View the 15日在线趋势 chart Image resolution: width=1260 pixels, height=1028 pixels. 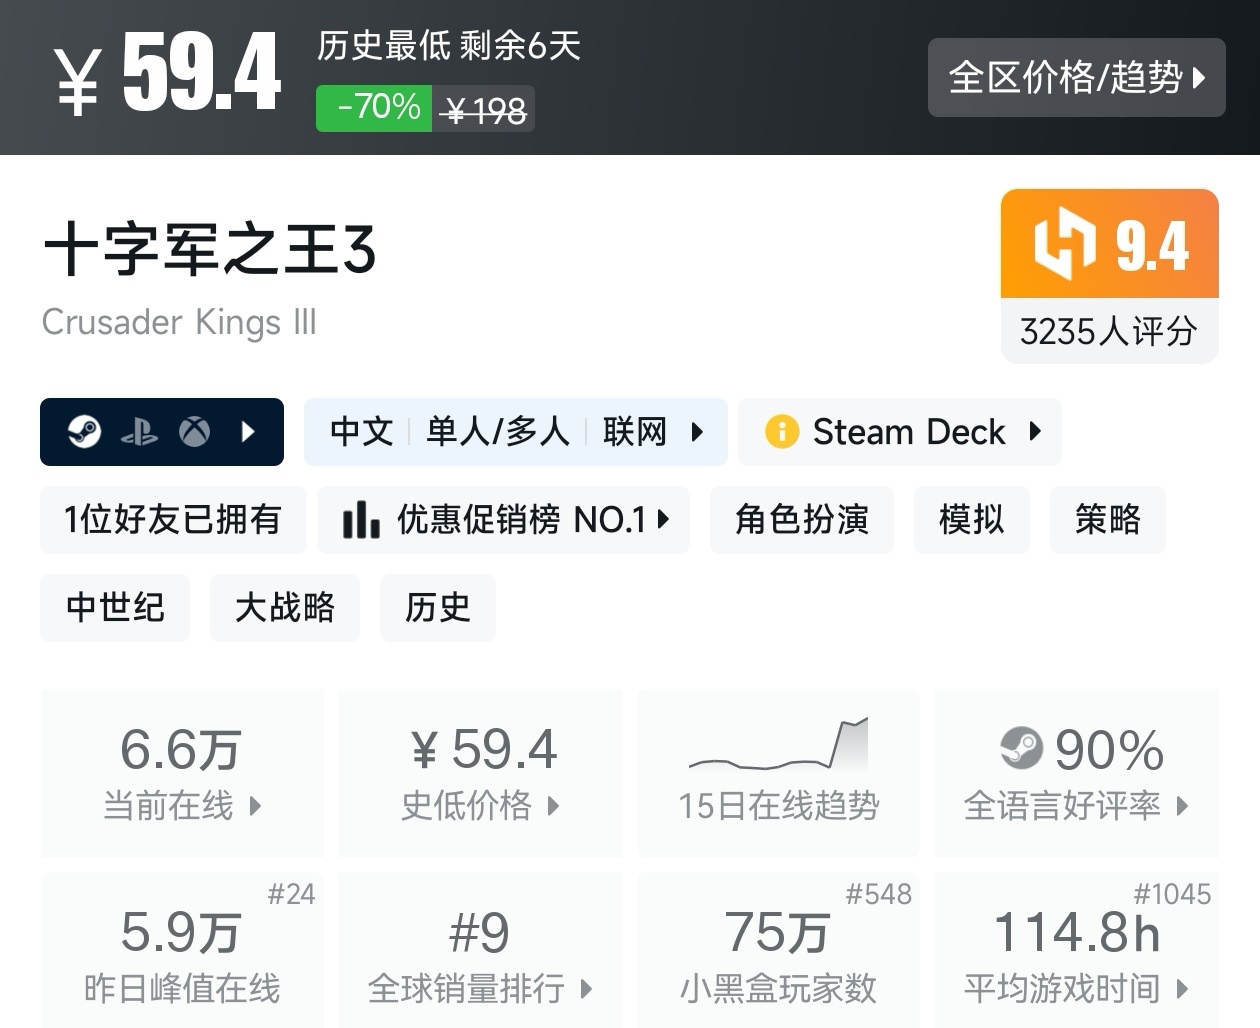[x=778, y=772]
